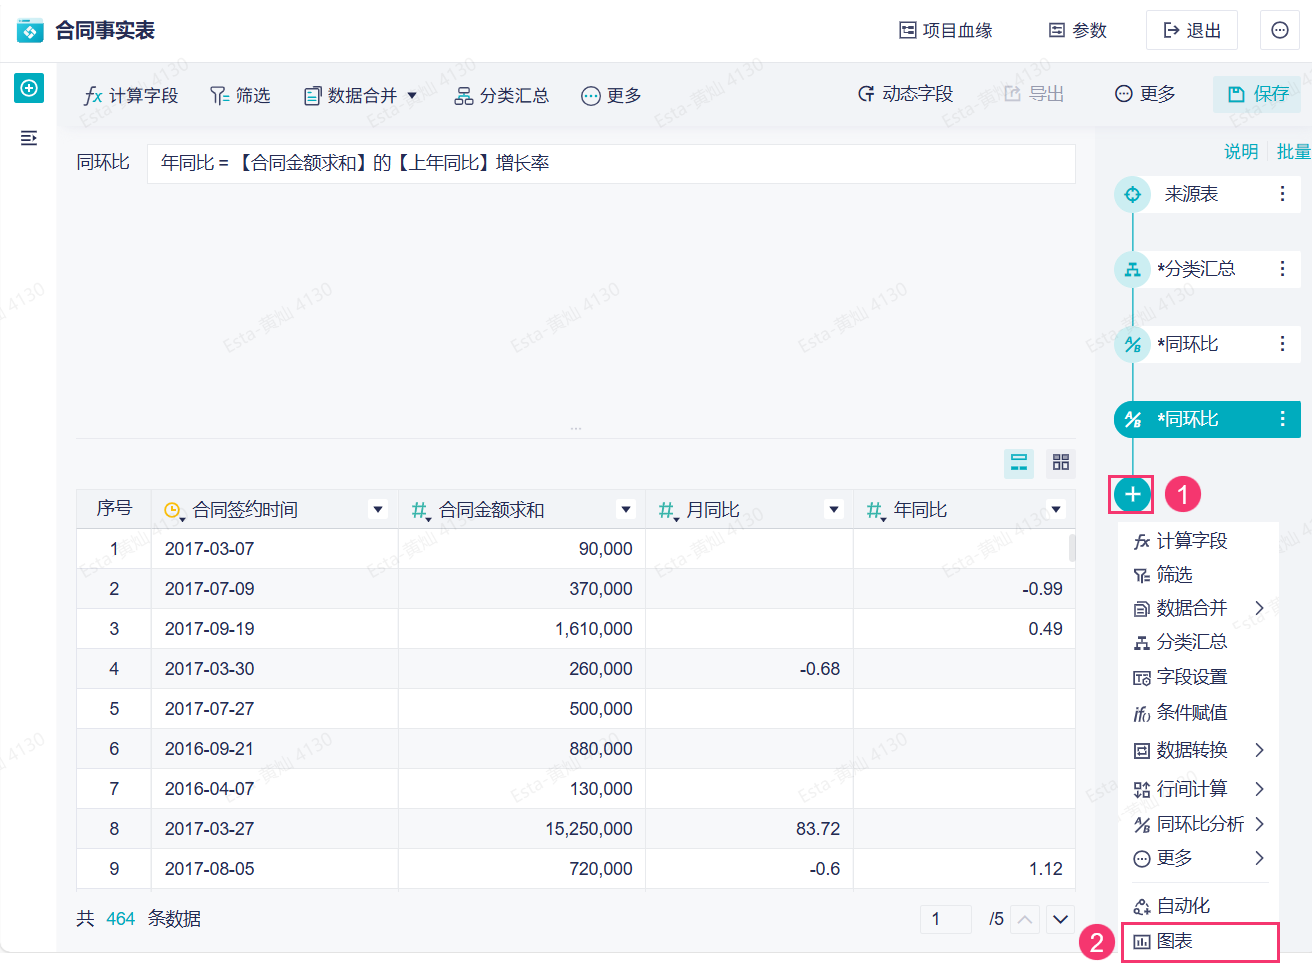Click the highlighted 同环比 step label

click(1188, 419)
